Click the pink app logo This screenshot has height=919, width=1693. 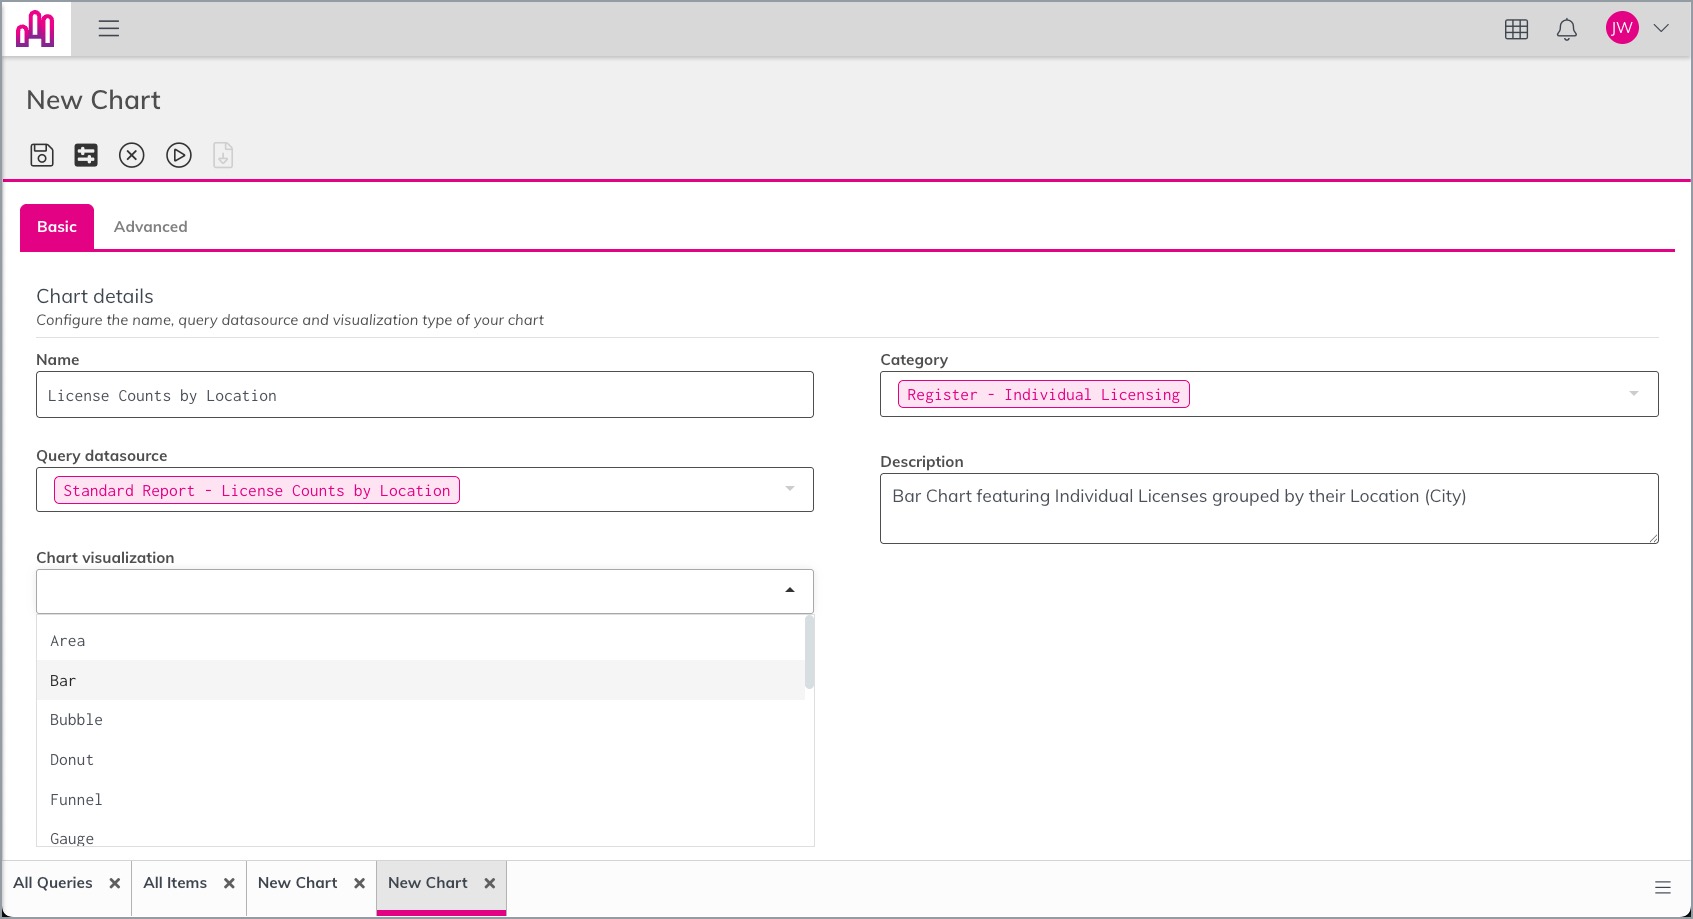tap(36, 28)
